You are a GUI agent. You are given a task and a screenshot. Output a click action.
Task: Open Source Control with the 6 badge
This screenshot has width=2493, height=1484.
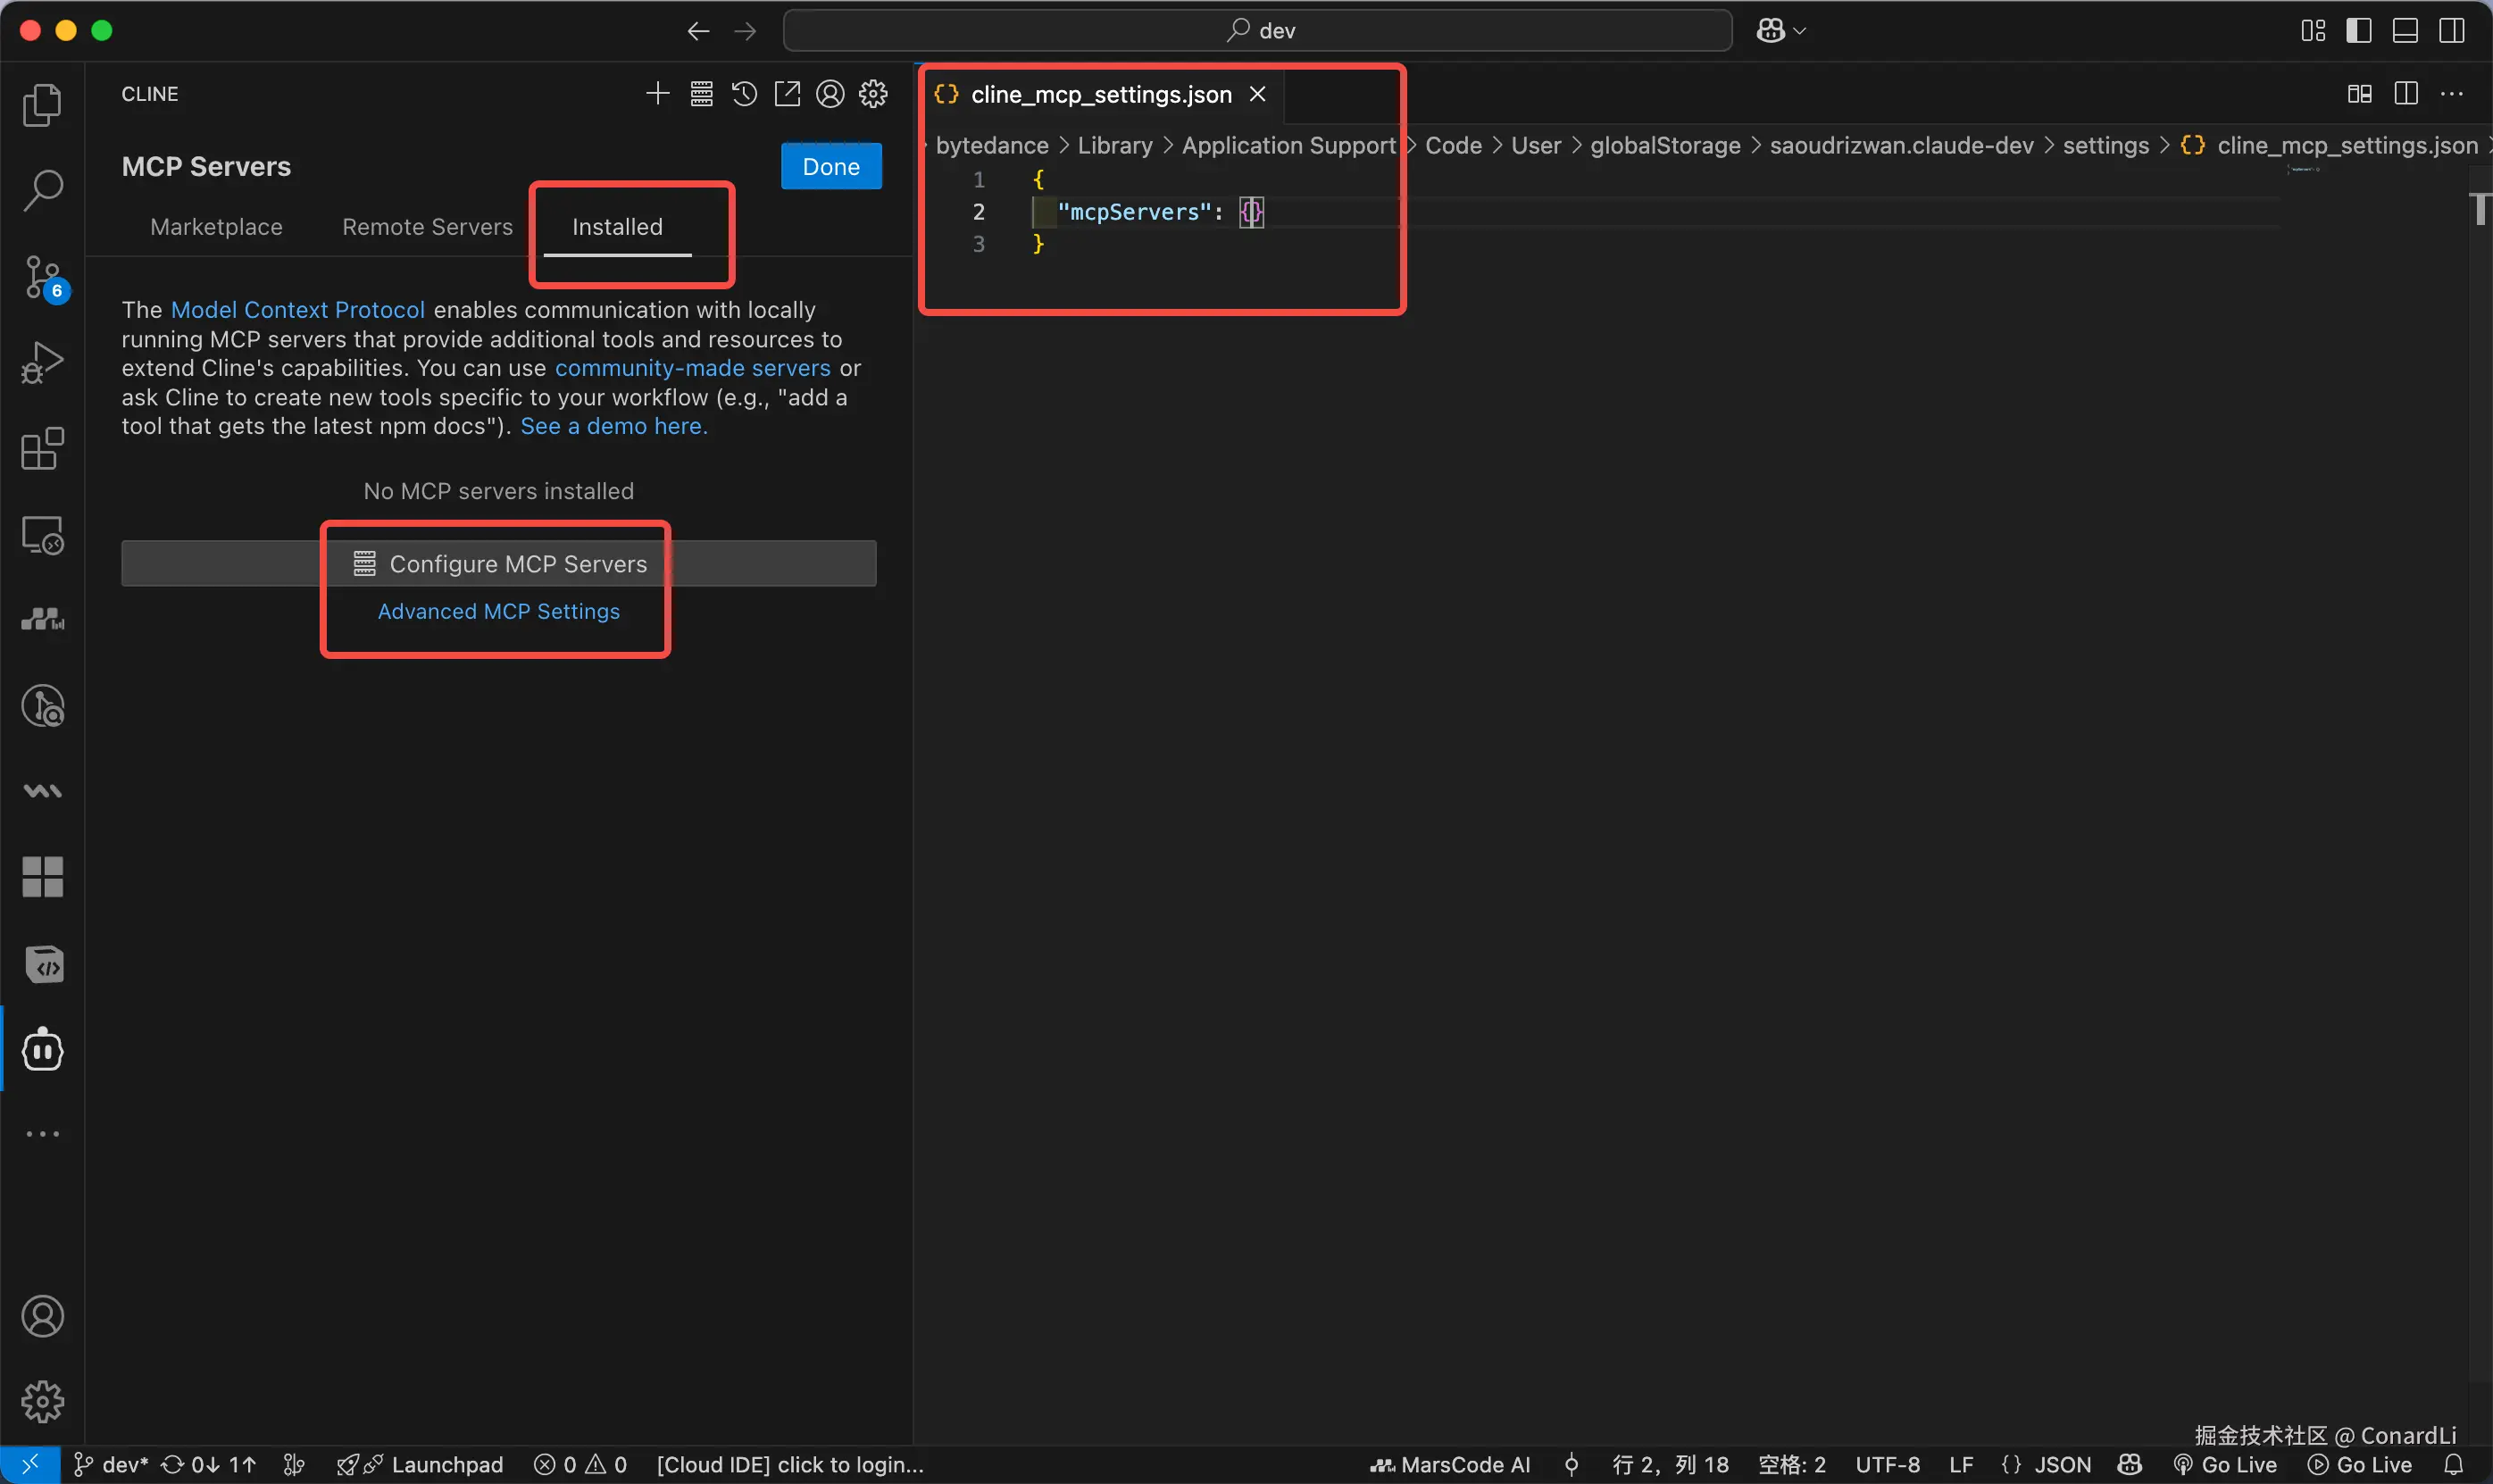coord(42,277)
